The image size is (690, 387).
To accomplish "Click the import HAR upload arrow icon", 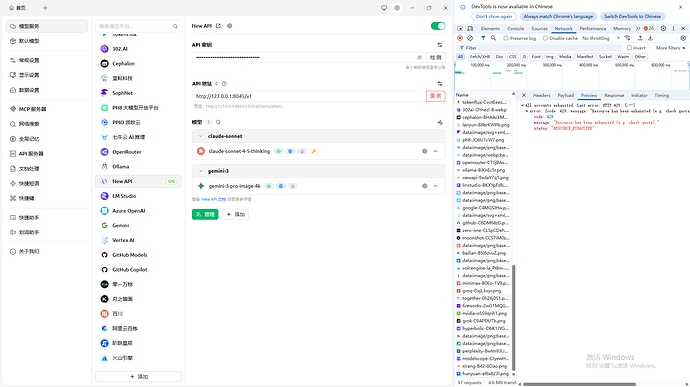I will (640, 38).
